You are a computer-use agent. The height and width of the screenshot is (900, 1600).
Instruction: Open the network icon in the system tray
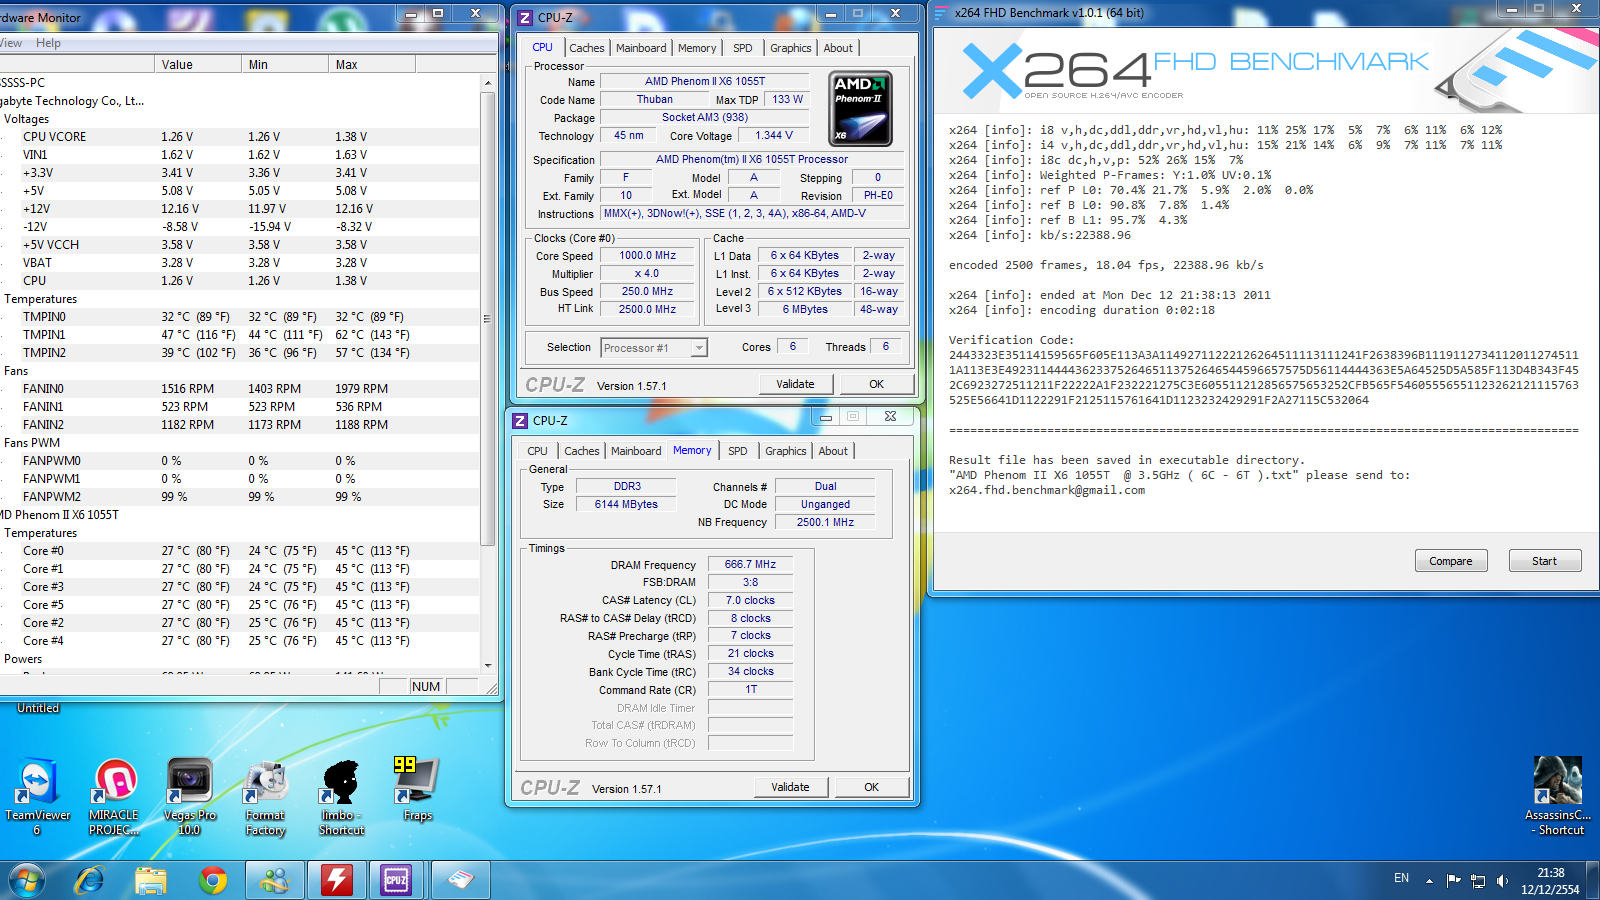(x=1478, y=881)
